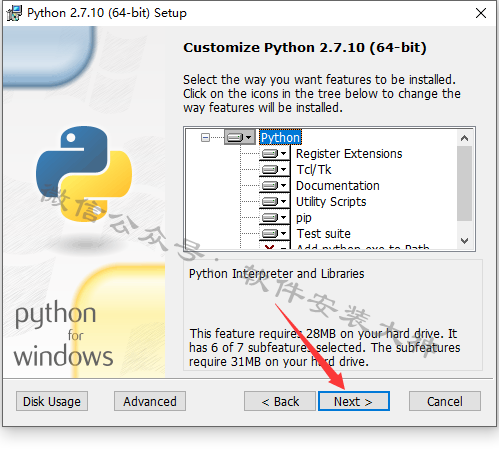Open Test suite feature dropdown
This screenshot has height=459, width=499.
pyautogui.click(x=274, y=233)
